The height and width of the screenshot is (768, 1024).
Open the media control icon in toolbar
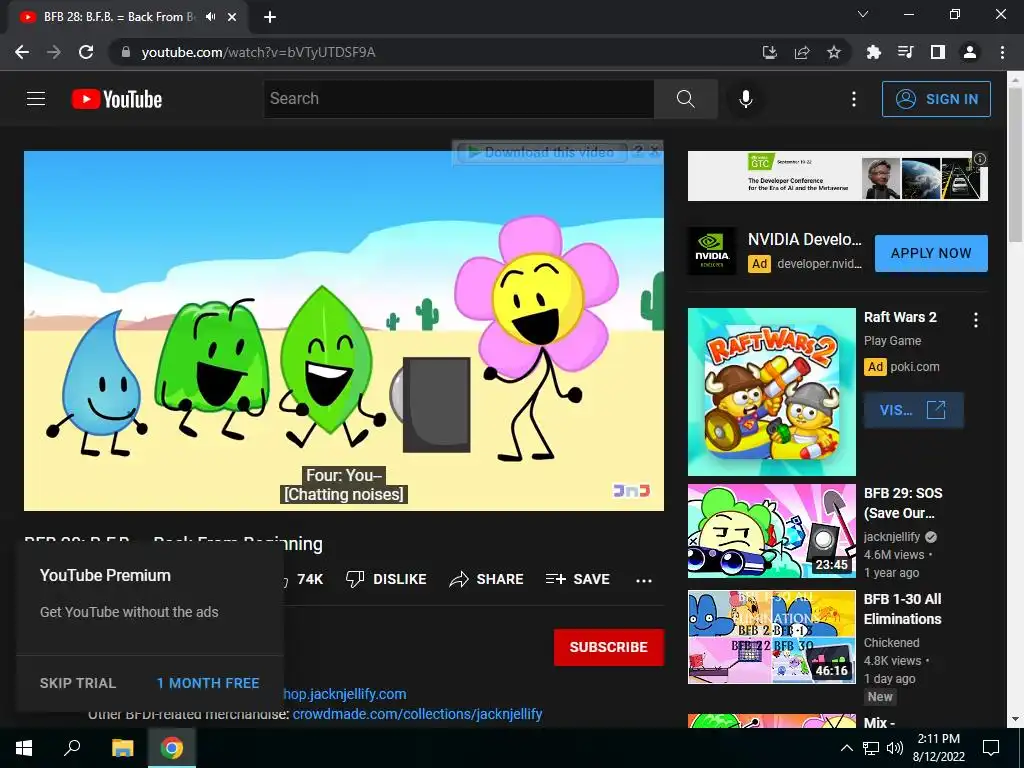click(x=905, y=52)
